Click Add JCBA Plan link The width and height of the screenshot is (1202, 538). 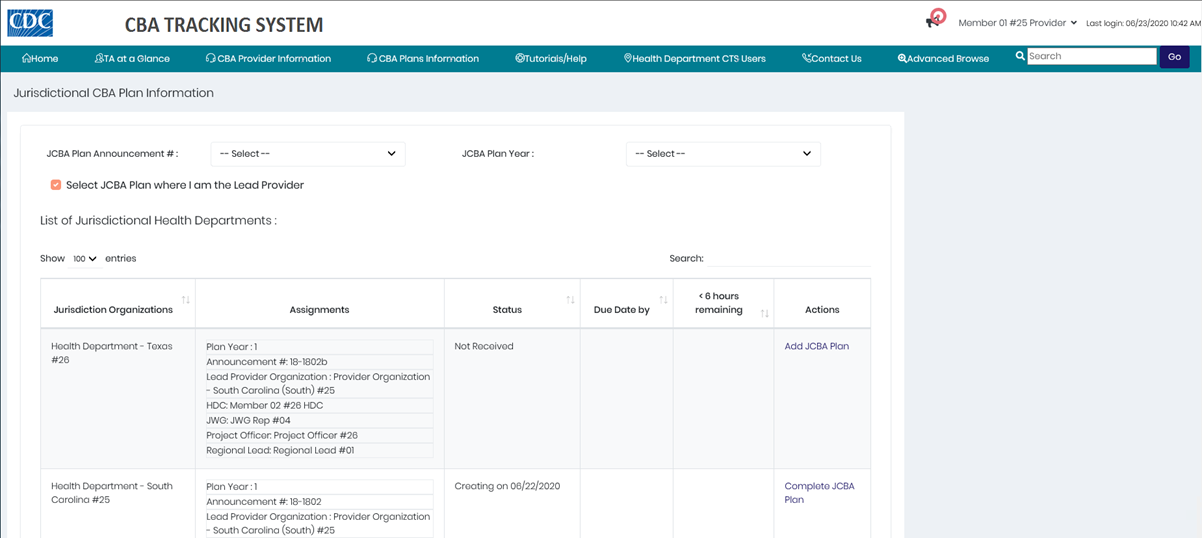tap(816, 347)
